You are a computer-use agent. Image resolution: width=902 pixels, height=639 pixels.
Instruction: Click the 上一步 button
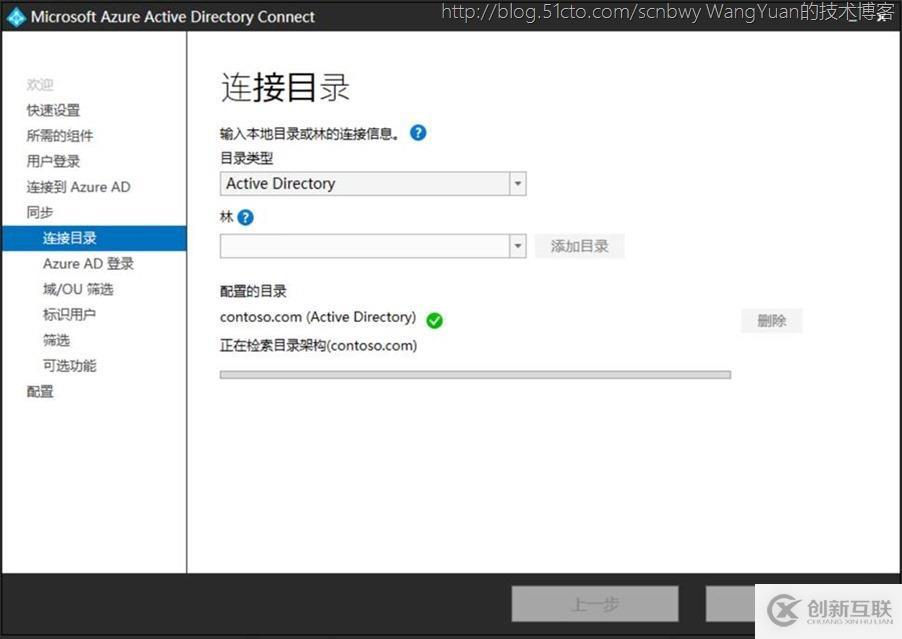coord(595,604)
